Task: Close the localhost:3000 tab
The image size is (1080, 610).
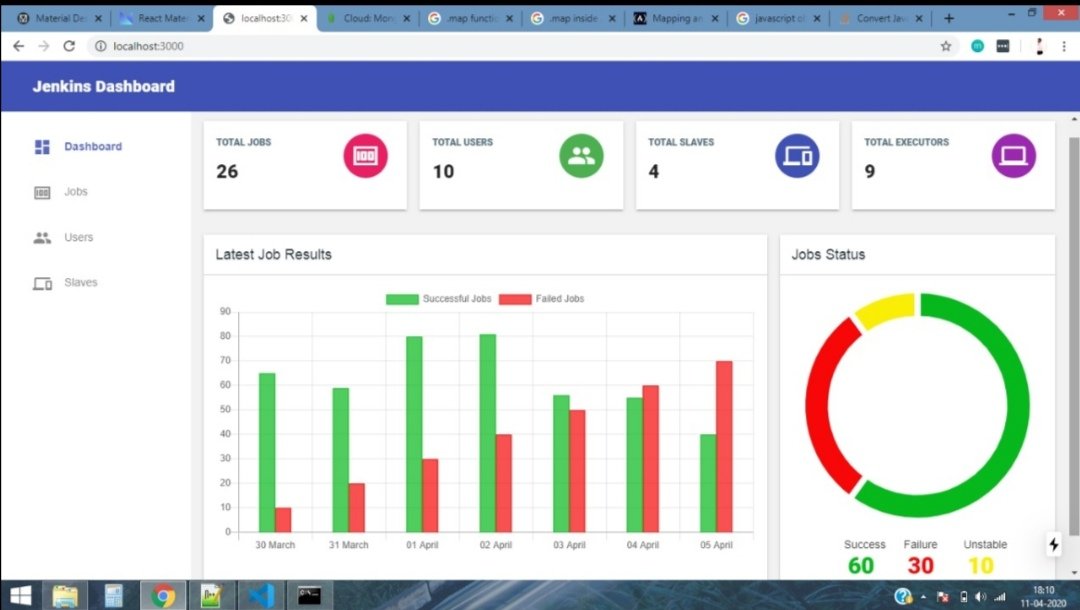Action: 304,19
